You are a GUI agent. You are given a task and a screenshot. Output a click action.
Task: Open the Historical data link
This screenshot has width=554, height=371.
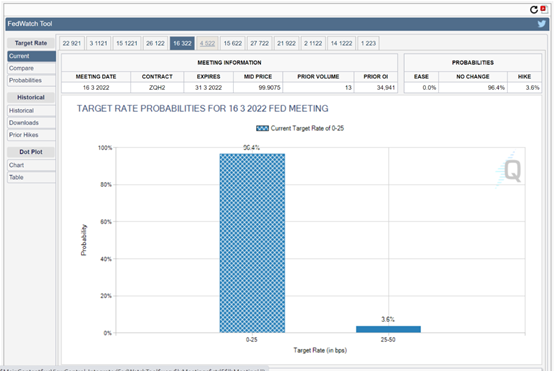[31, 111]
